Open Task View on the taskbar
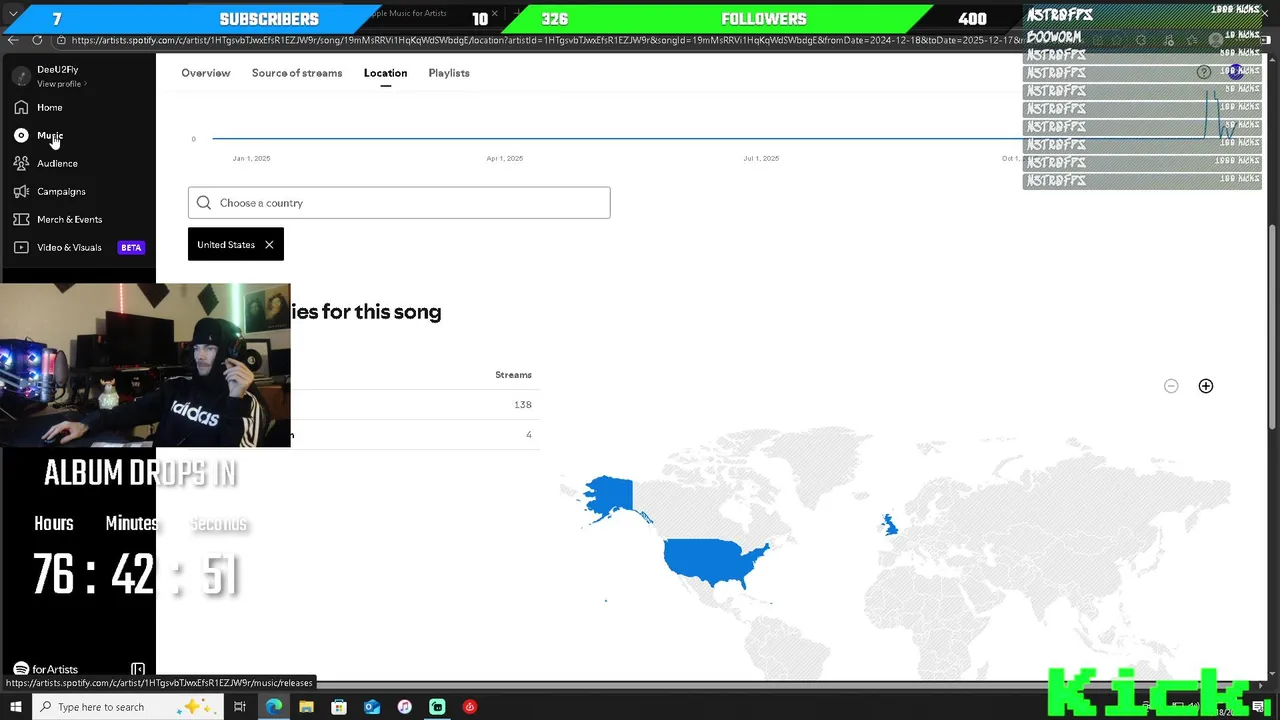 click(240, 707)
